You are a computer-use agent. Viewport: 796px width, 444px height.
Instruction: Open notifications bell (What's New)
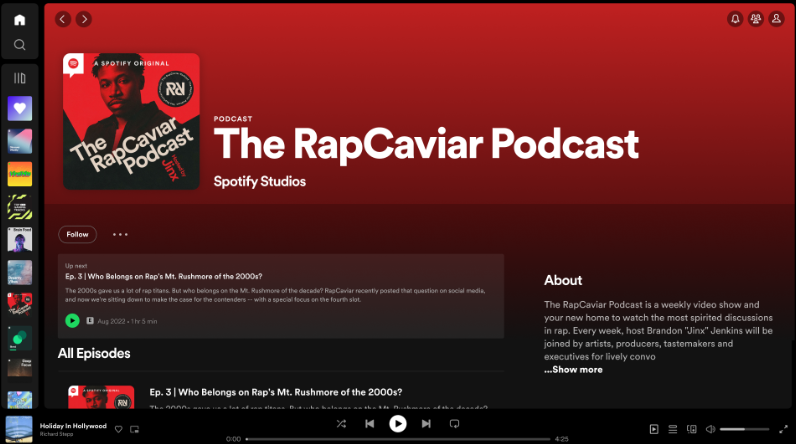click(735, 19)
